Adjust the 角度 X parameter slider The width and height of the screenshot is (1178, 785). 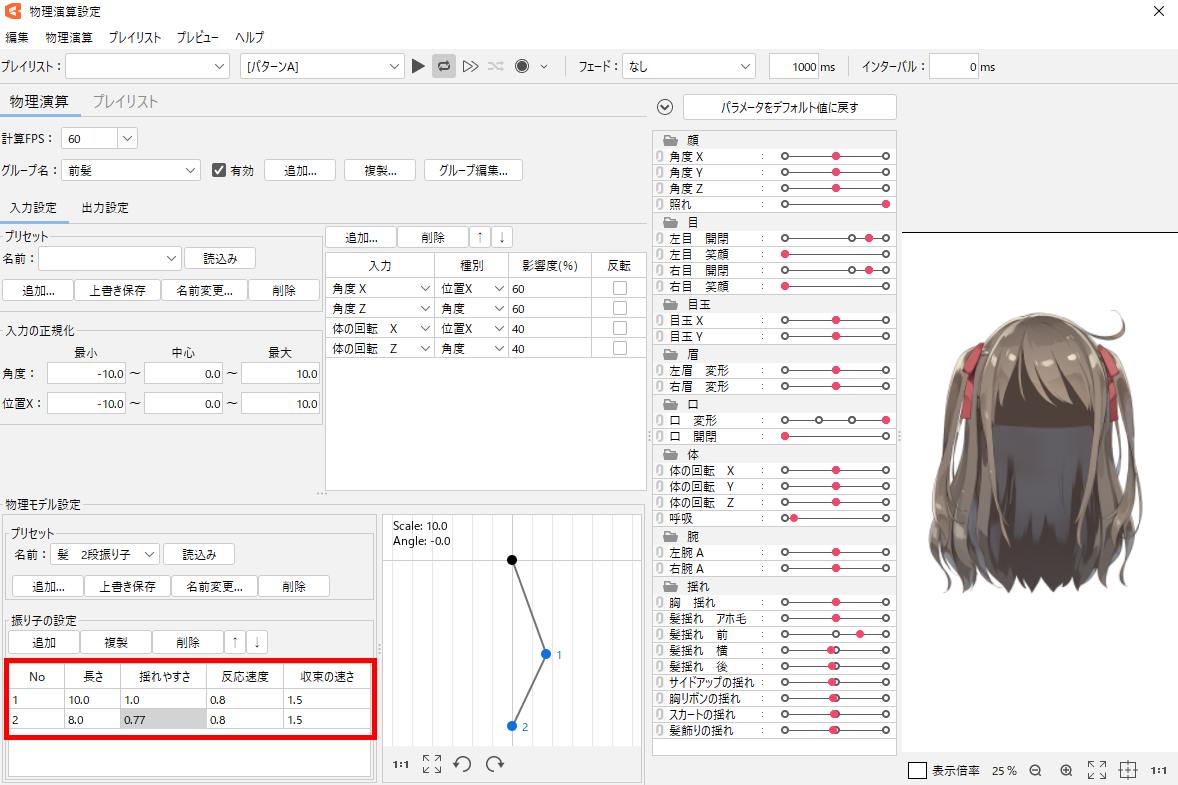835,156
